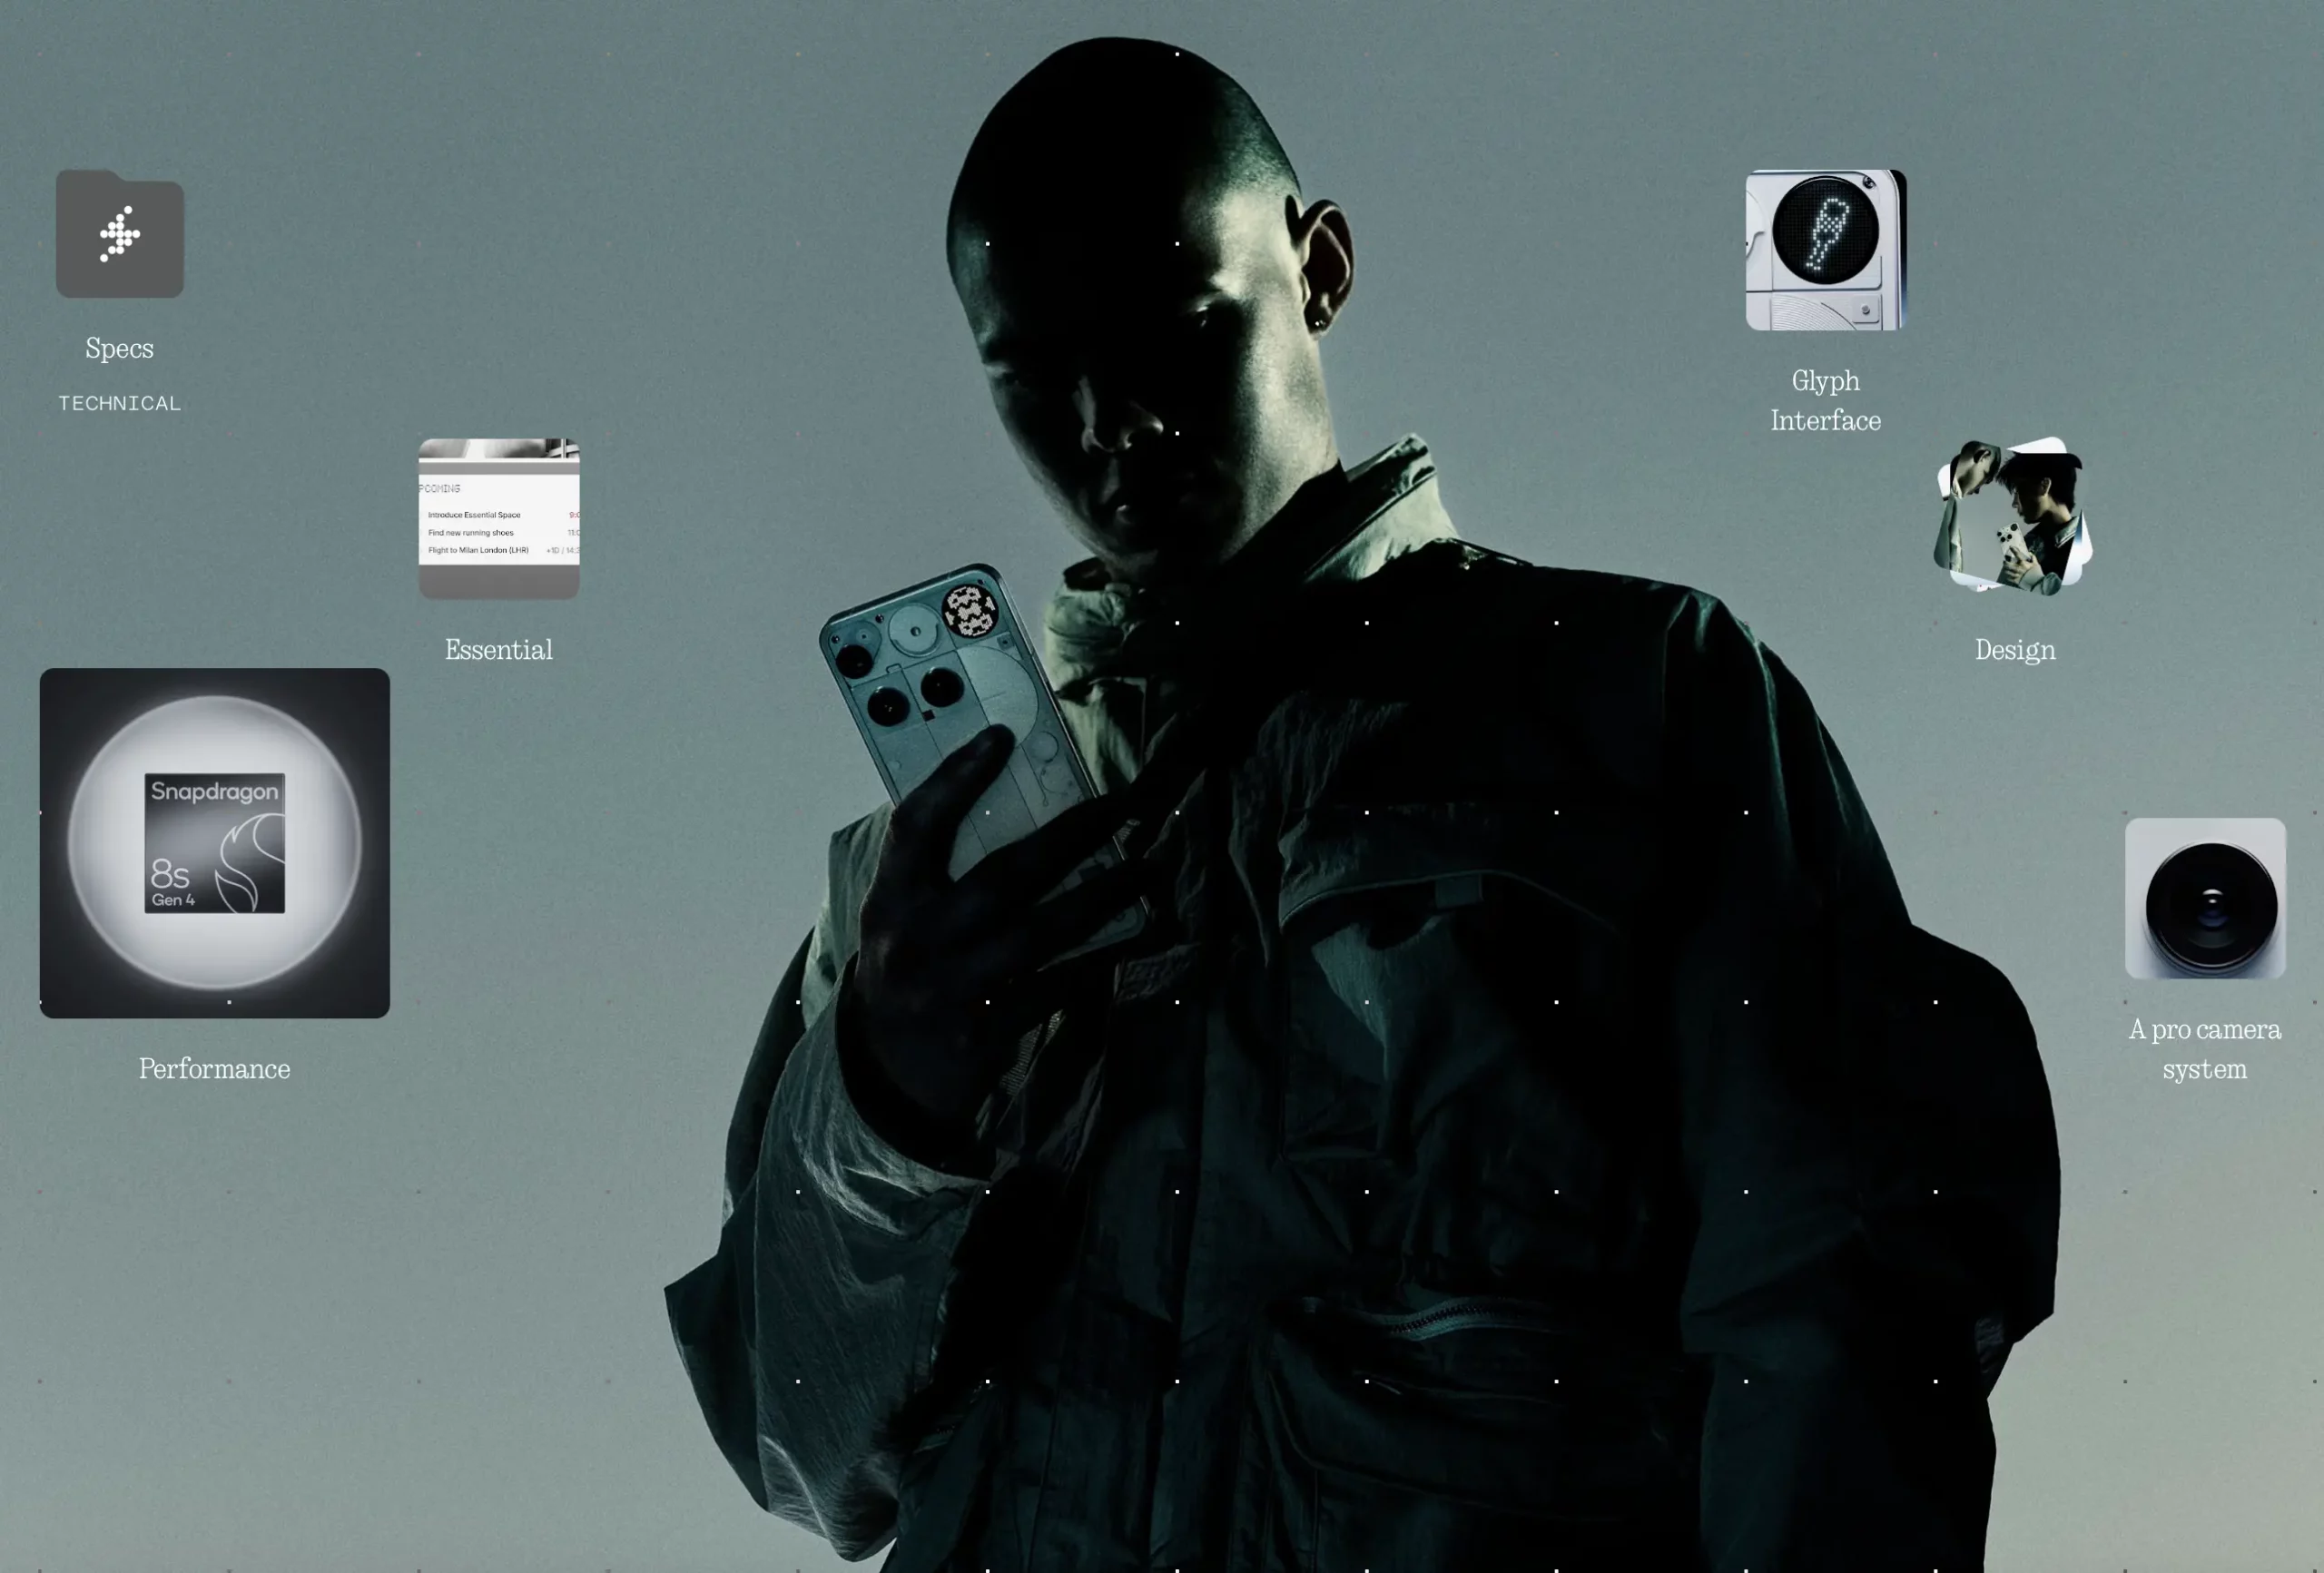The width and height of the screenshot is (2324, 1573).
Task: Click the pro camera lens icon
Action: [x=2204, y=899]
